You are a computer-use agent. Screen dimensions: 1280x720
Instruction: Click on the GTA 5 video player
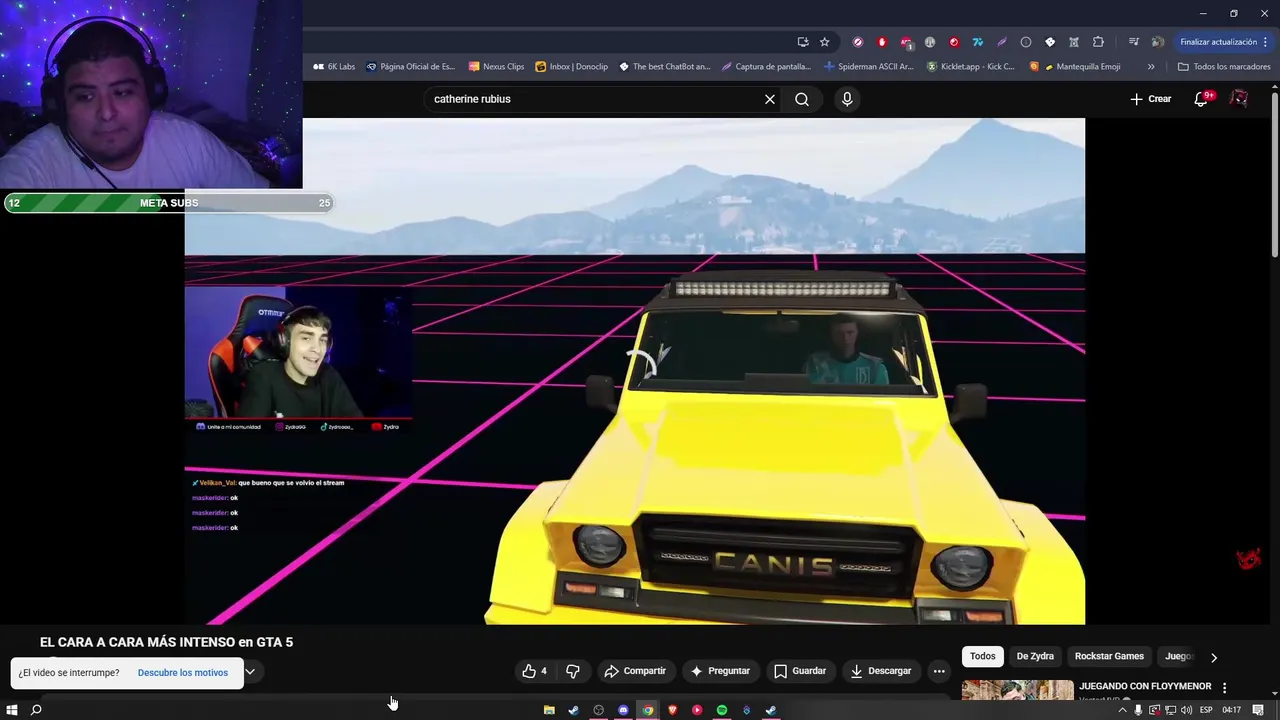pyautogui.click(x=635, y=371)
